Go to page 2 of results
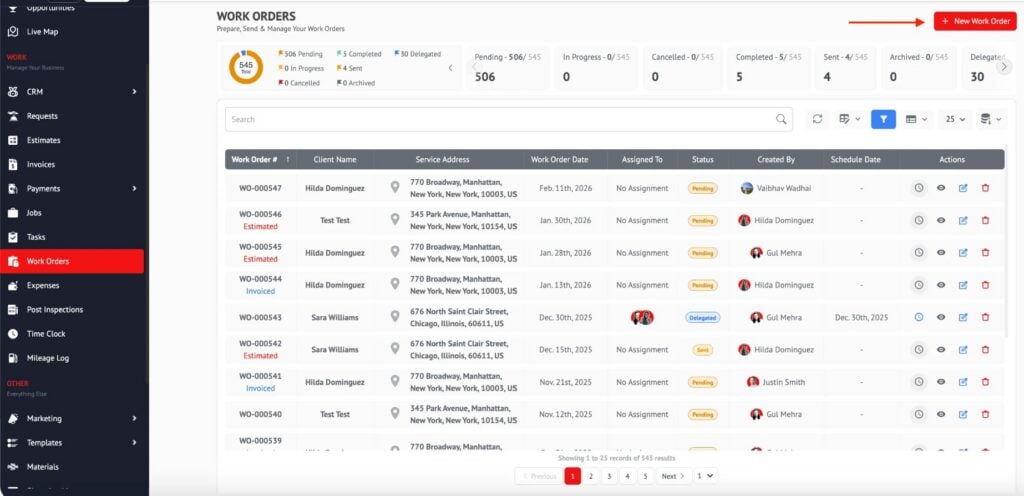 [x=590, y=476]
